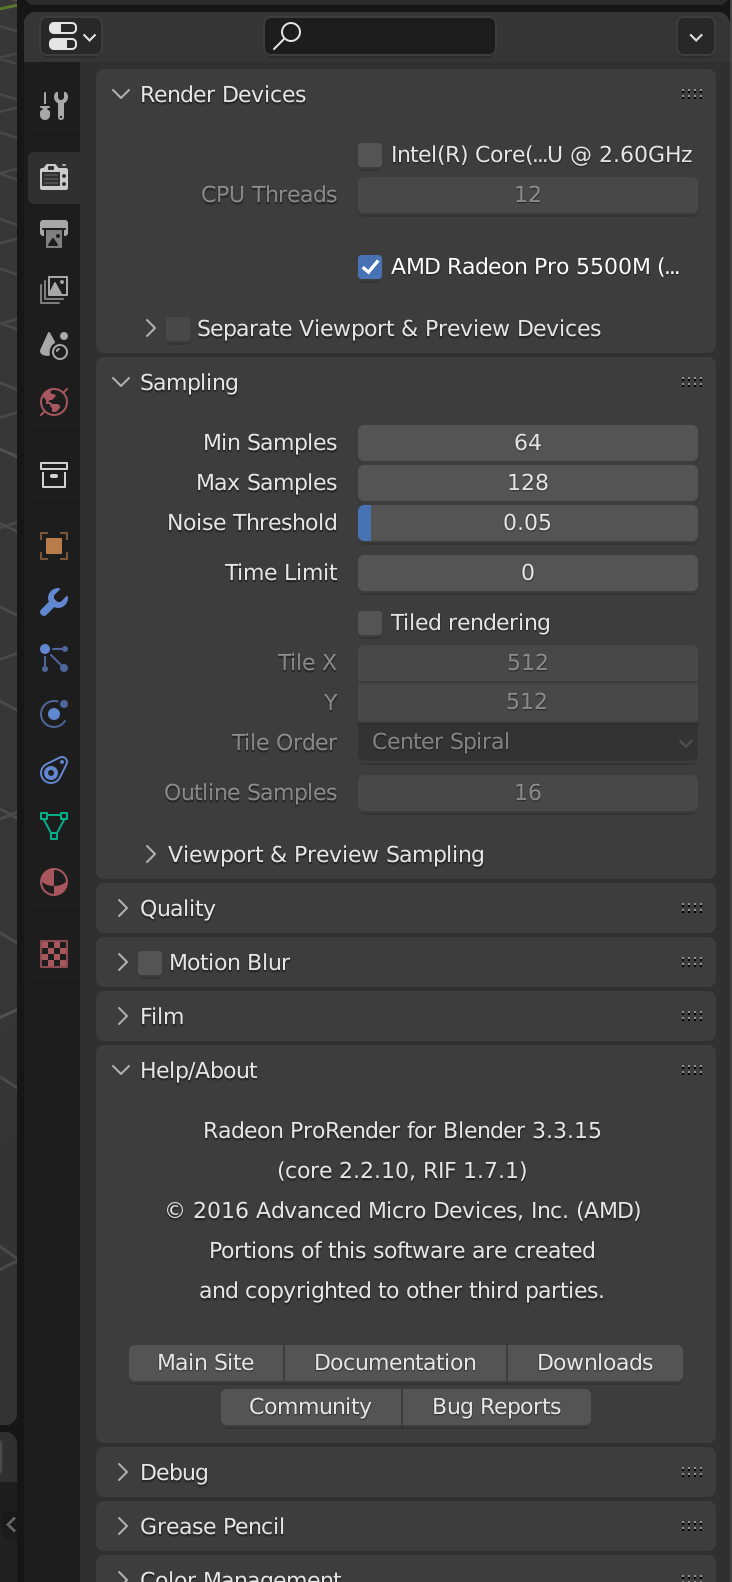Enable the Intel Core CPU render device
The image size is (732, 1582).
point(369,154)
